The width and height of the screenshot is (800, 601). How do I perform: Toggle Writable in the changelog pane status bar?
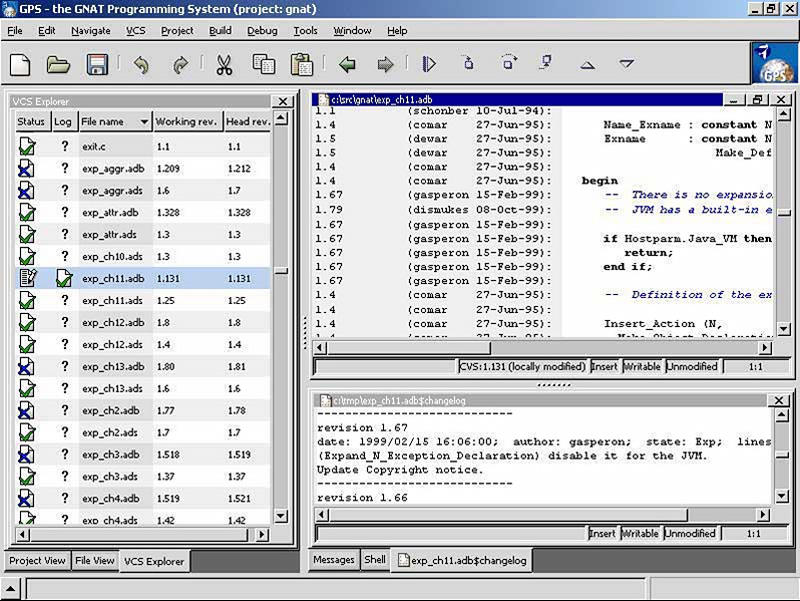(x=640, y=534)
